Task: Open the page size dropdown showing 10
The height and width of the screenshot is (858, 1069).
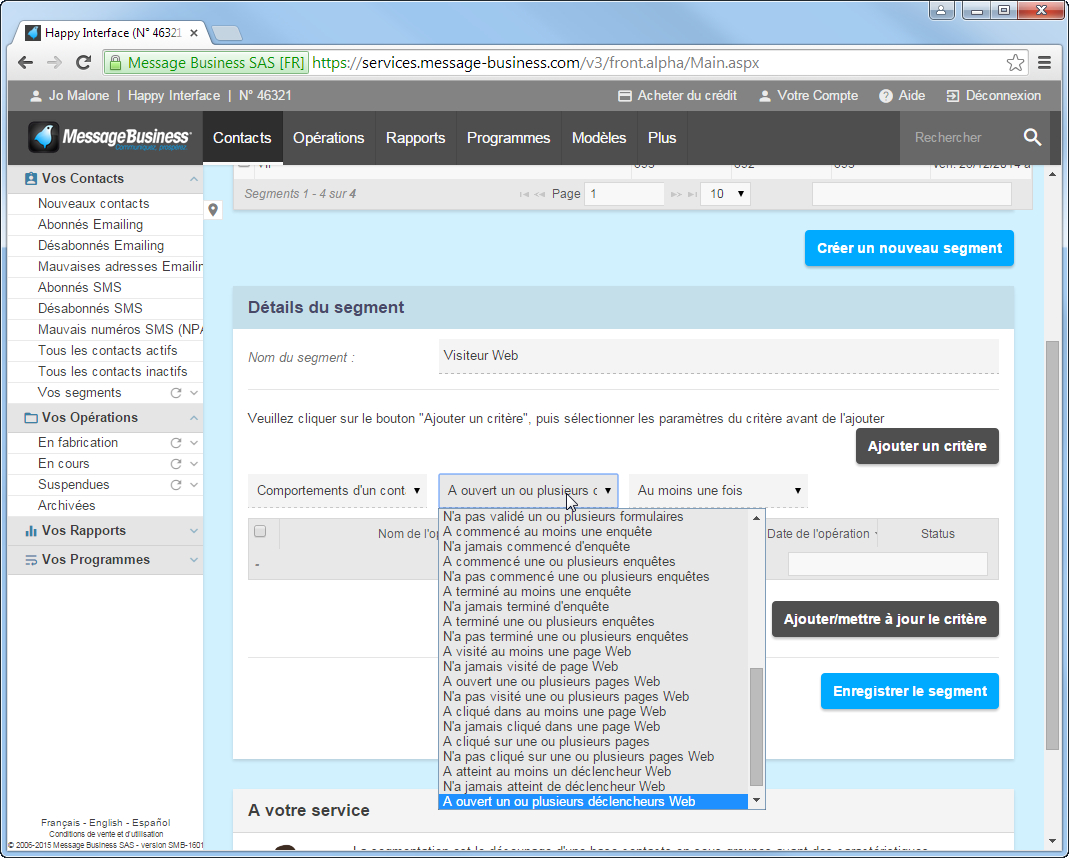Action: coord(723,193)
